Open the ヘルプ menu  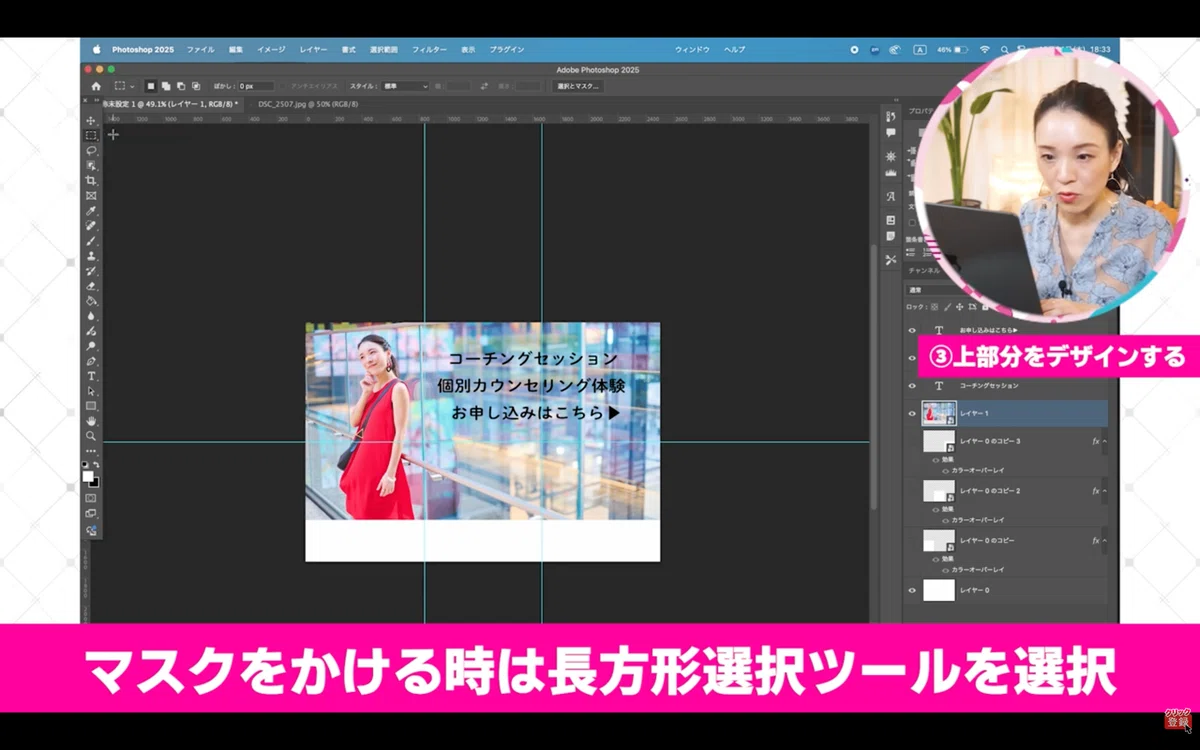pos(735,49)
